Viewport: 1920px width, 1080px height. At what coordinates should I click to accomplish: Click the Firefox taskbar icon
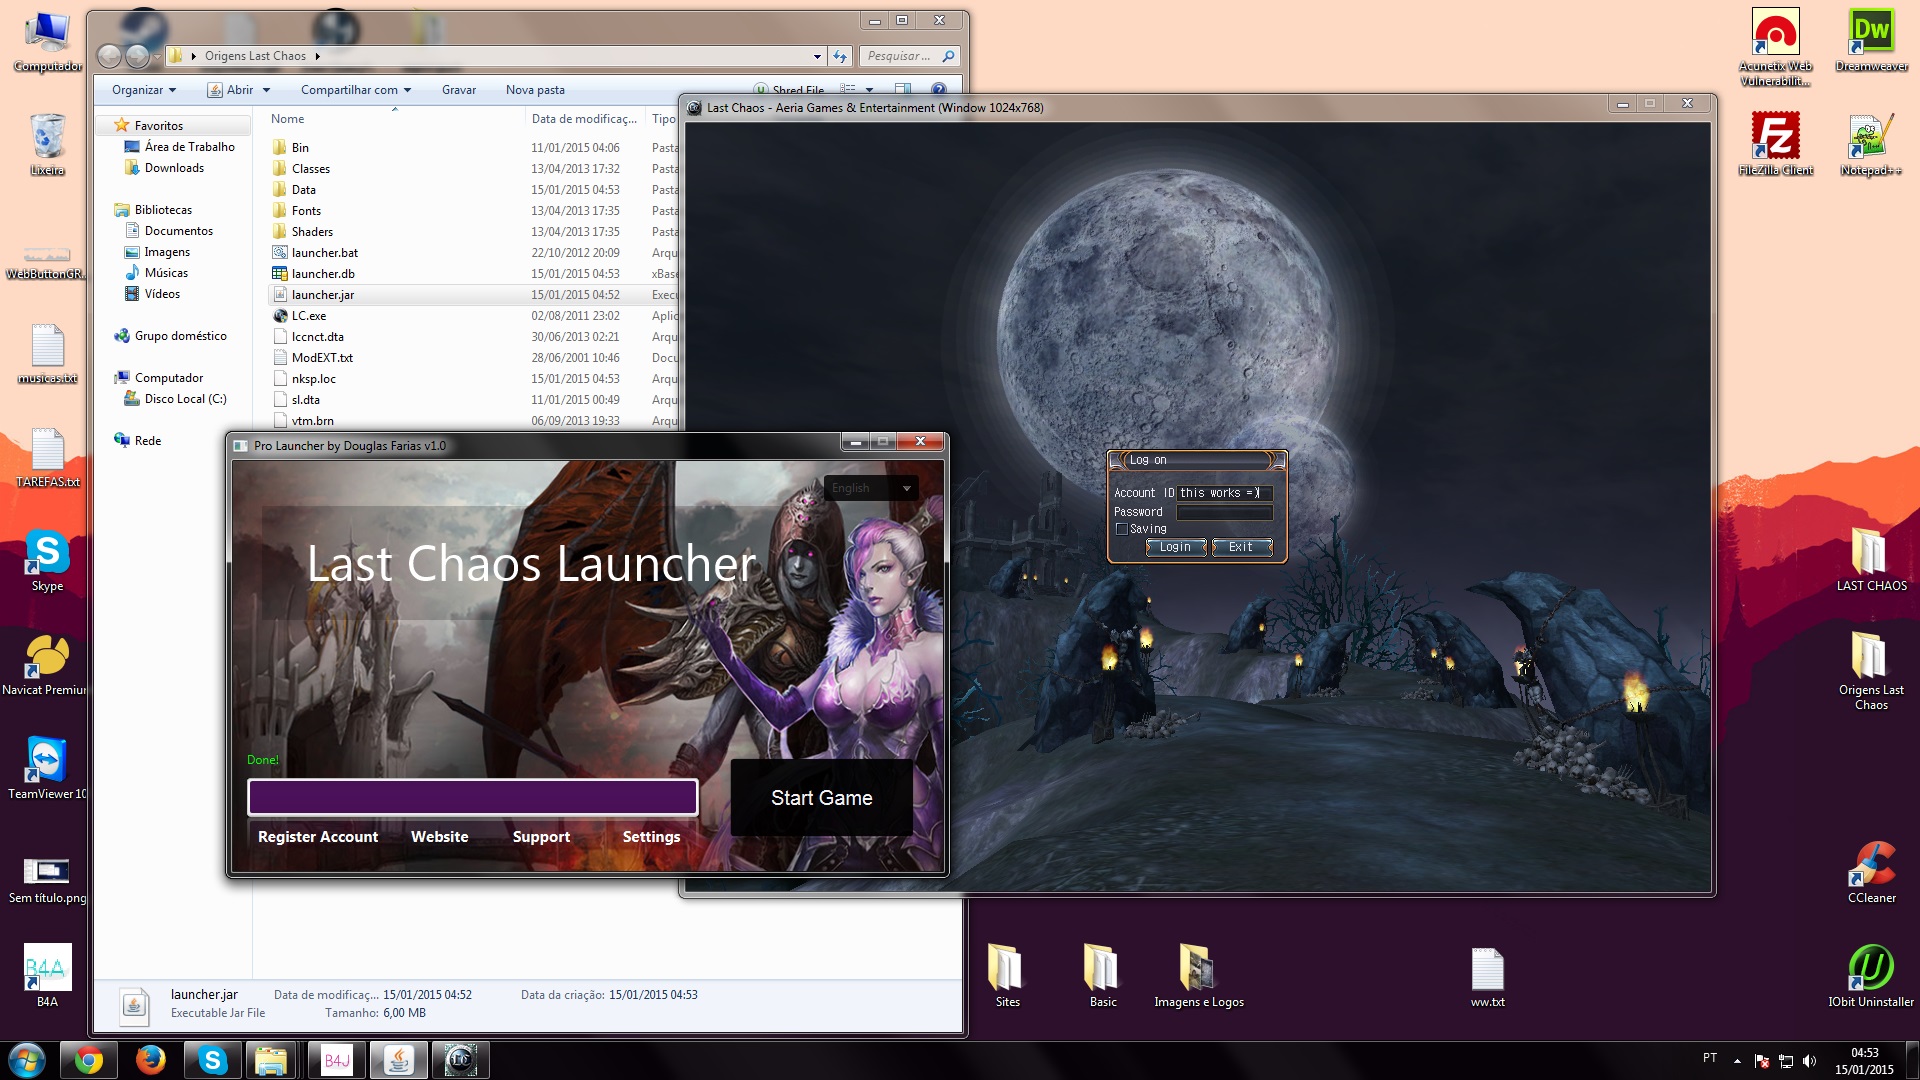pyautogui.click(x=150, y=1060)
